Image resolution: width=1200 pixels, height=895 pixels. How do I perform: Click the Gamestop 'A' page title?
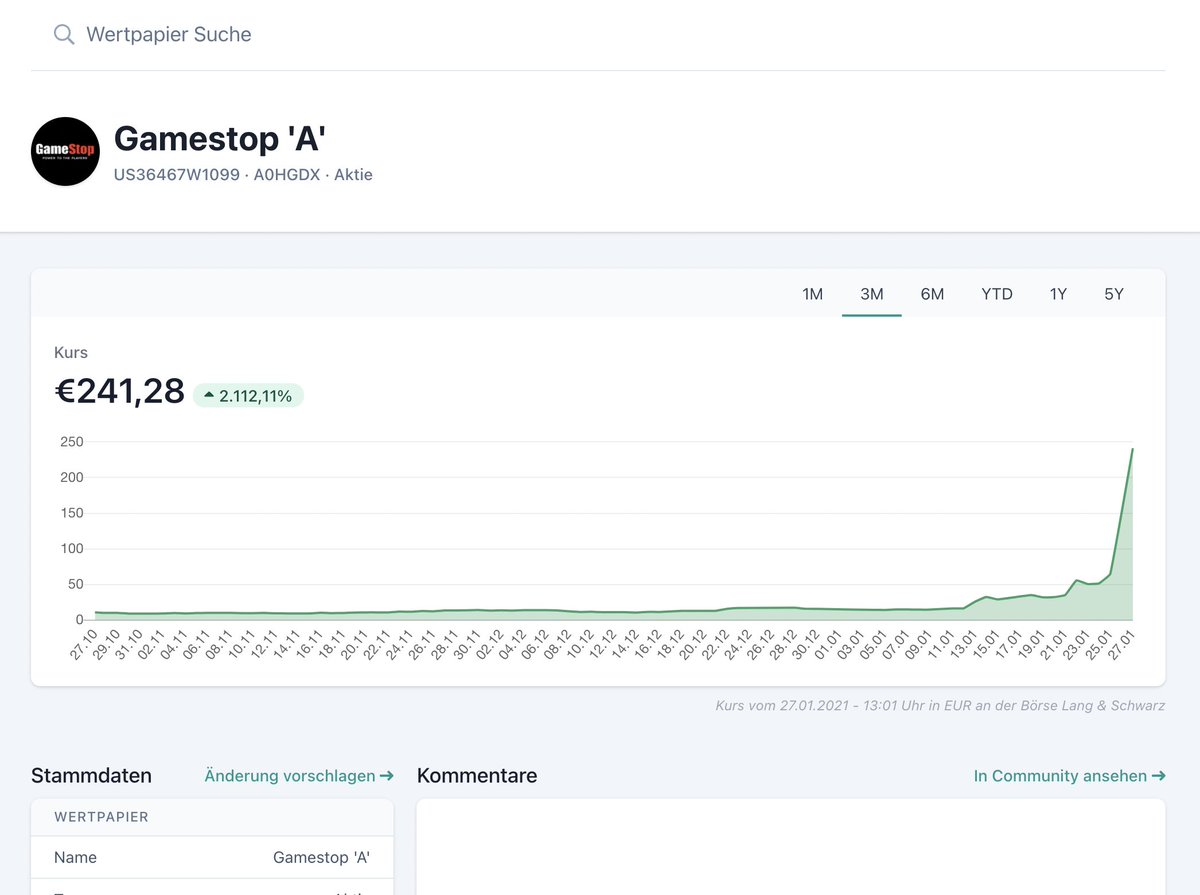[x=218, y=138]
